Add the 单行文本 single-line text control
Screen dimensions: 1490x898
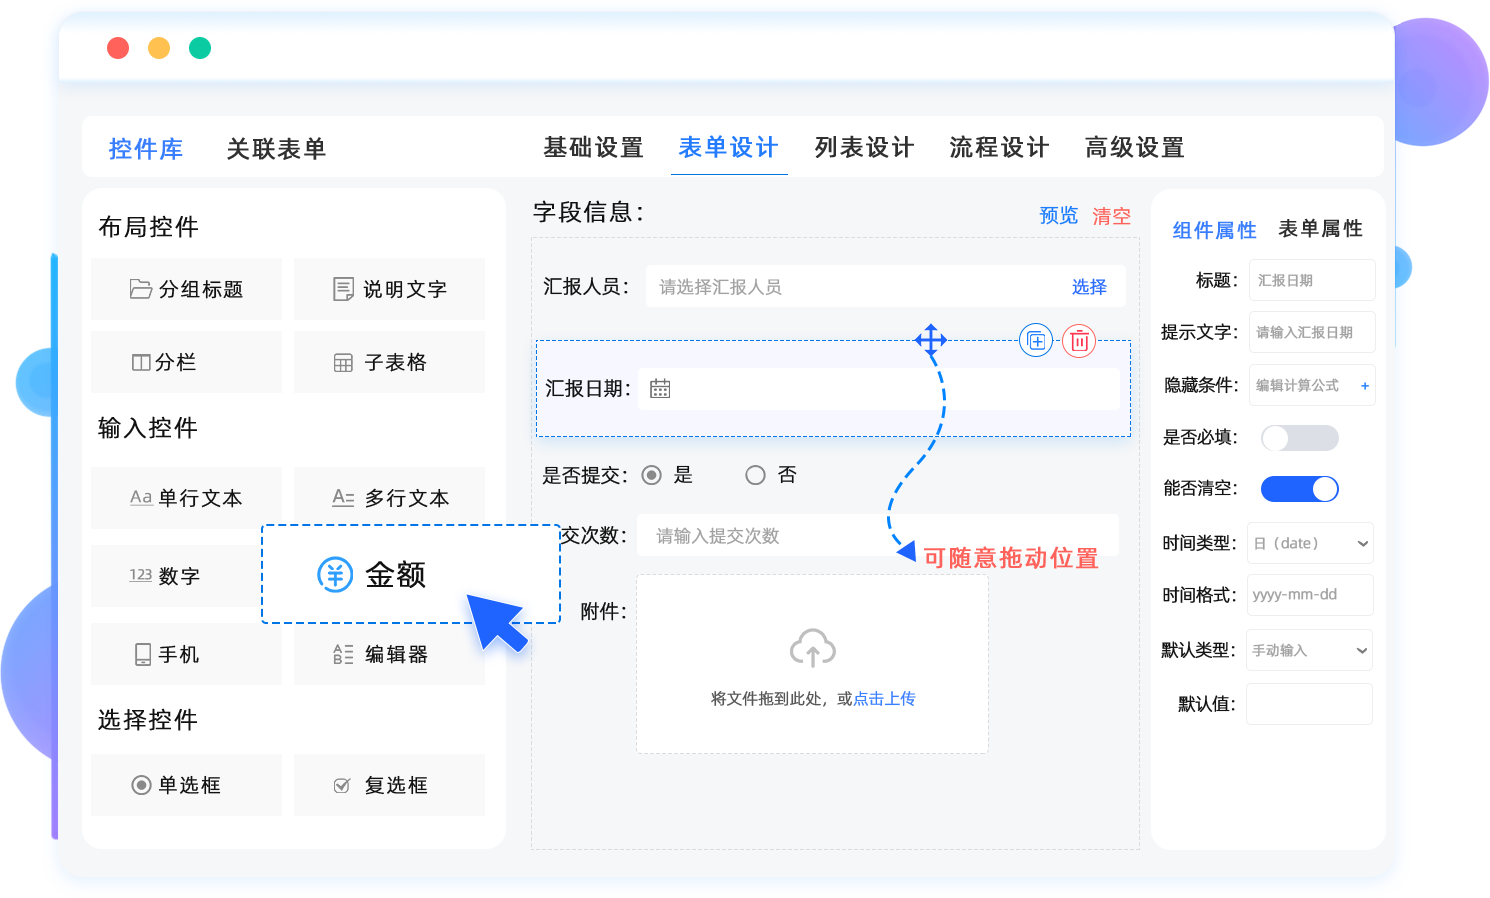(186, 498)
